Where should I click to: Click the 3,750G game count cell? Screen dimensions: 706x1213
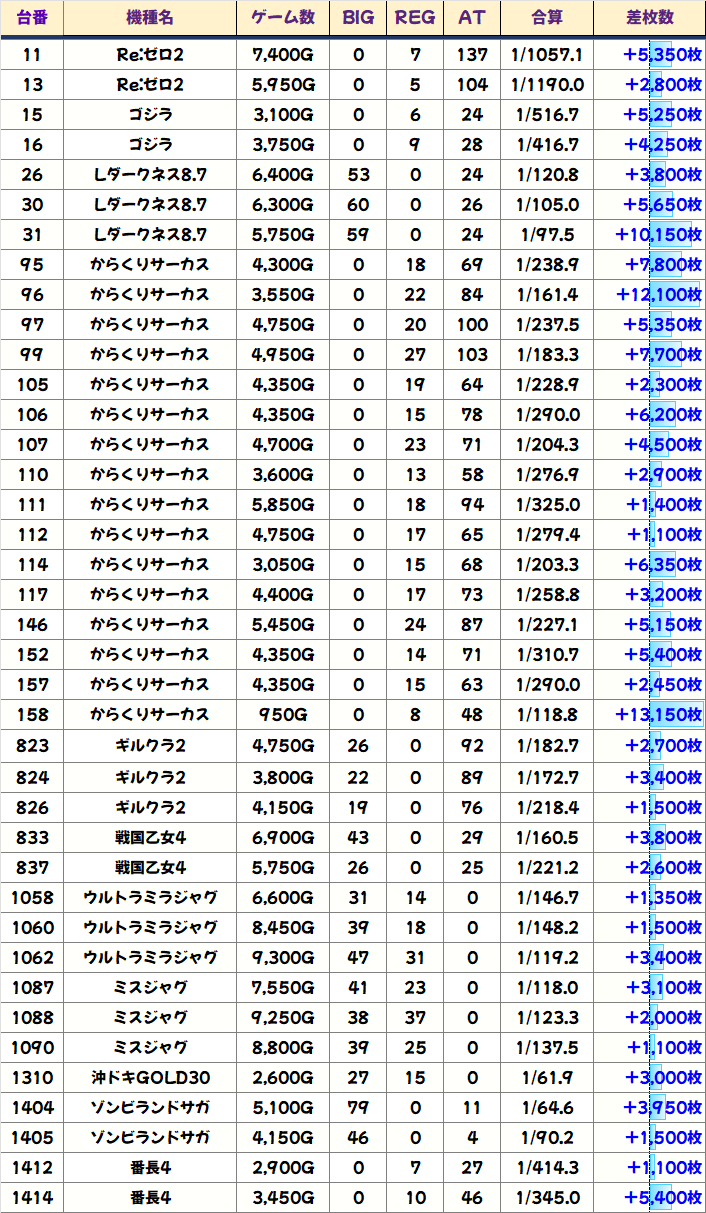pyautogui.click(x=284, y=144)
